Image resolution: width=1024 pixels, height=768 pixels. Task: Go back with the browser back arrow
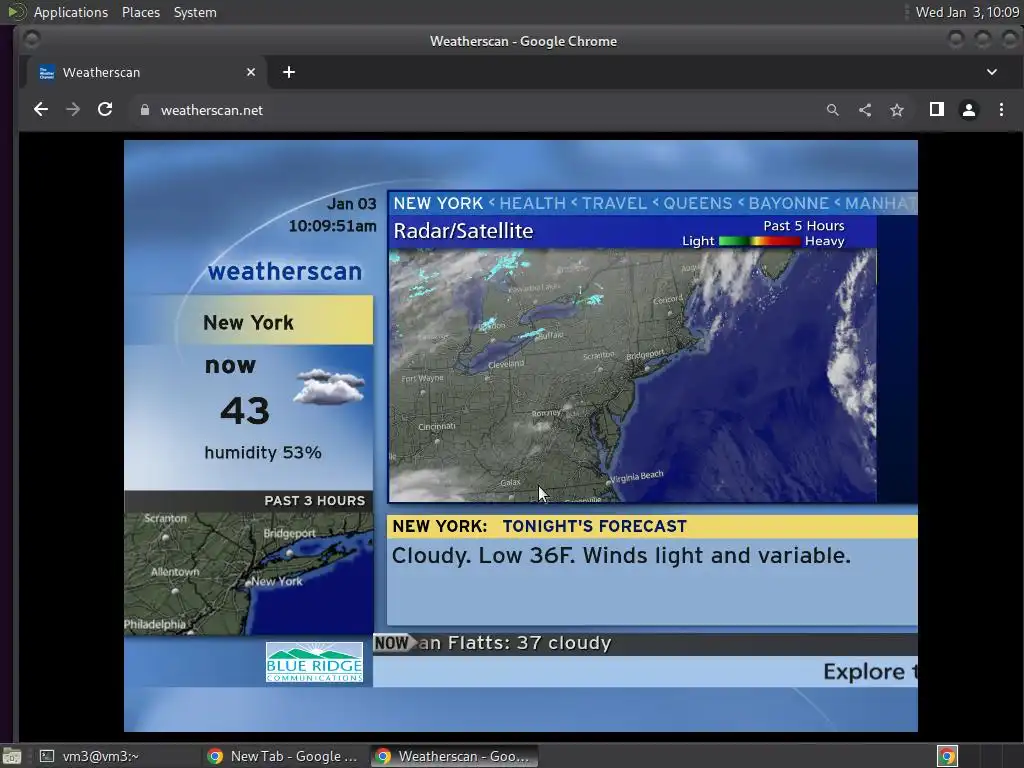40,110
